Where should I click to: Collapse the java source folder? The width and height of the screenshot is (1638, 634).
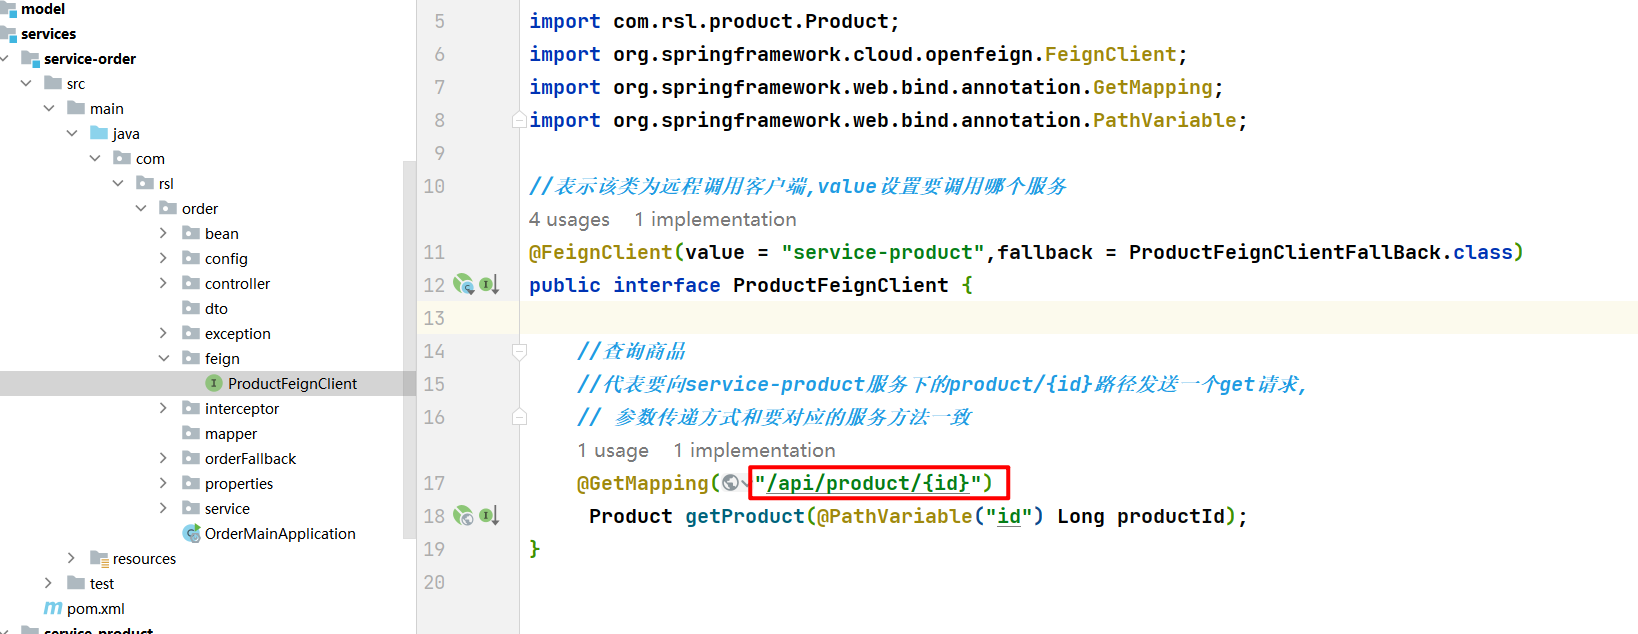click(72, 133)
